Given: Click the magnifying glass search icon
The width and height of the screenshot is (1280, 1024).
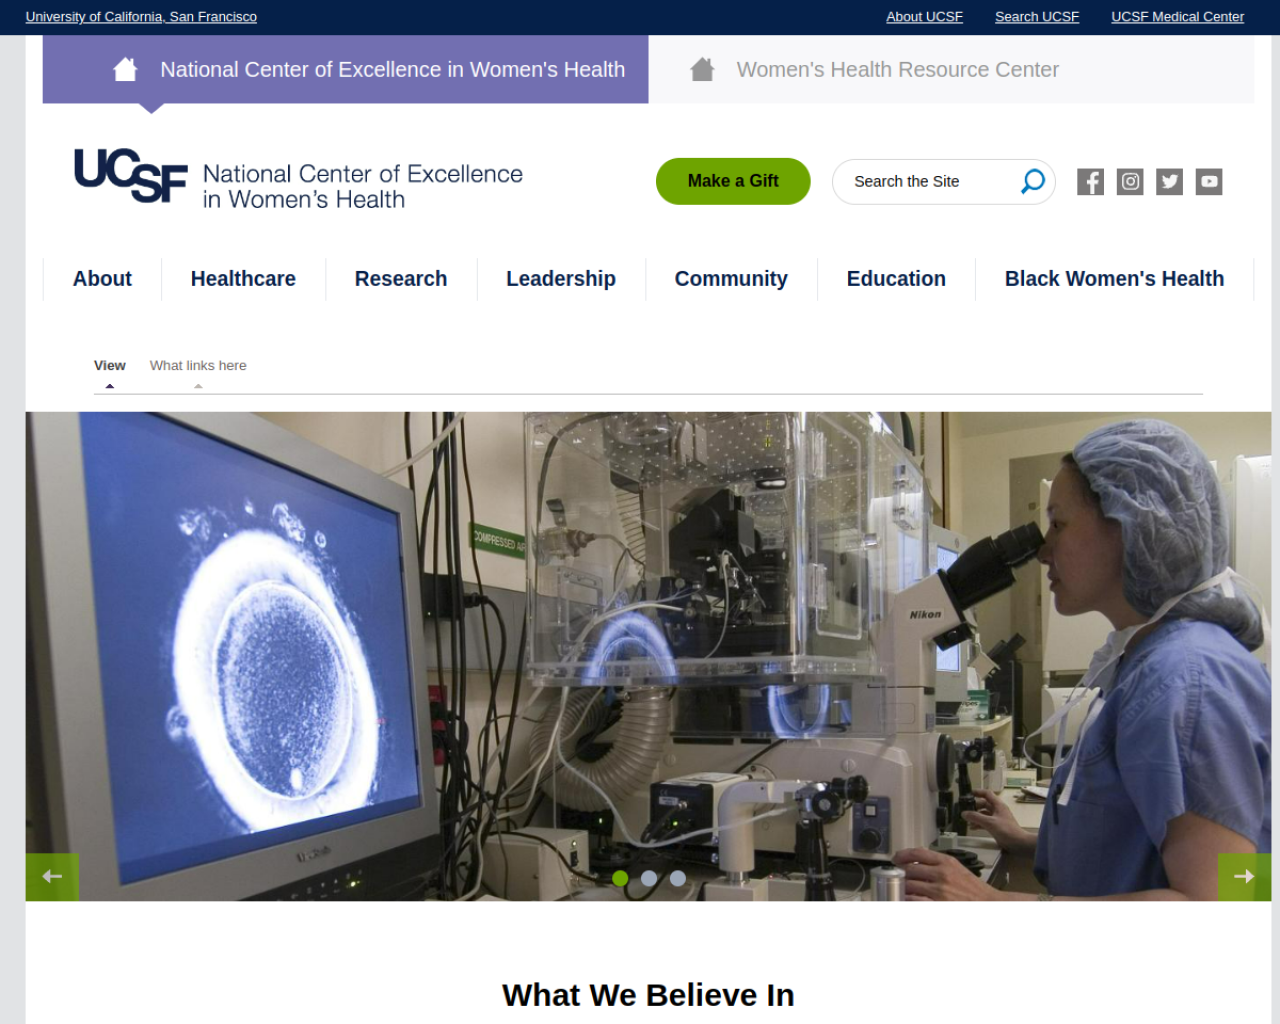Looking at the screenshot, I should pos(1032,181).
